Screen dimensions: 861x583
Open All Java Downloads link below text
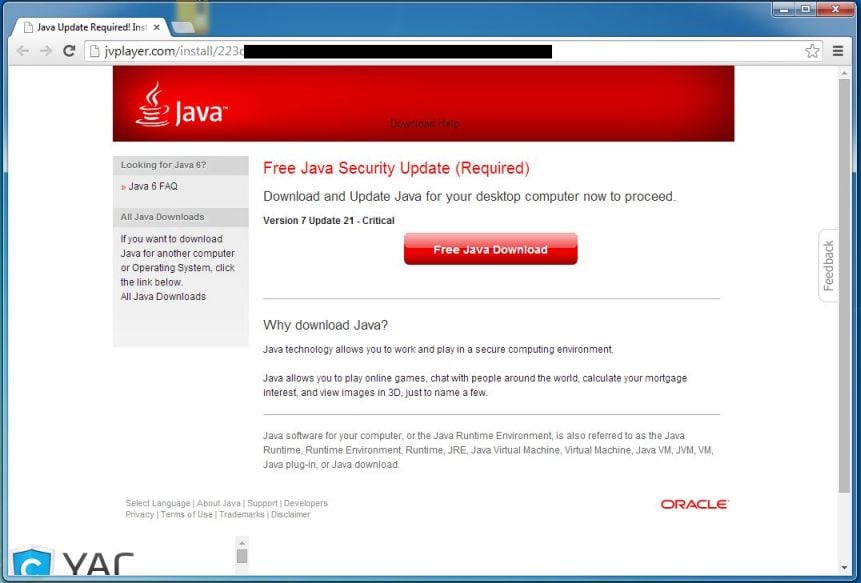(x=163, y=296)
